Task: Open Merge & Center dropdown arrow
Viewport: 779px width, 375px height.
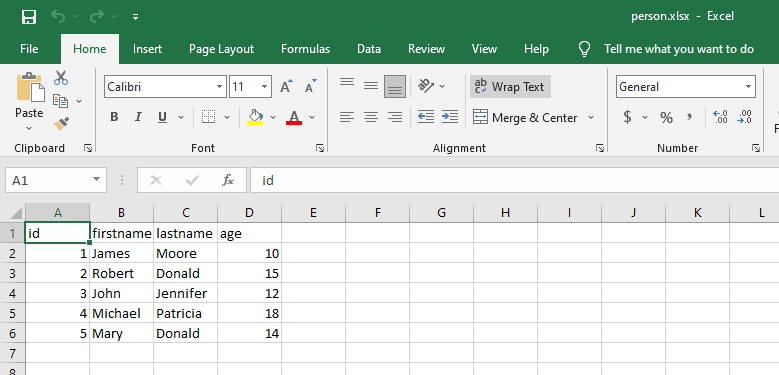Action: click(591, 118)
